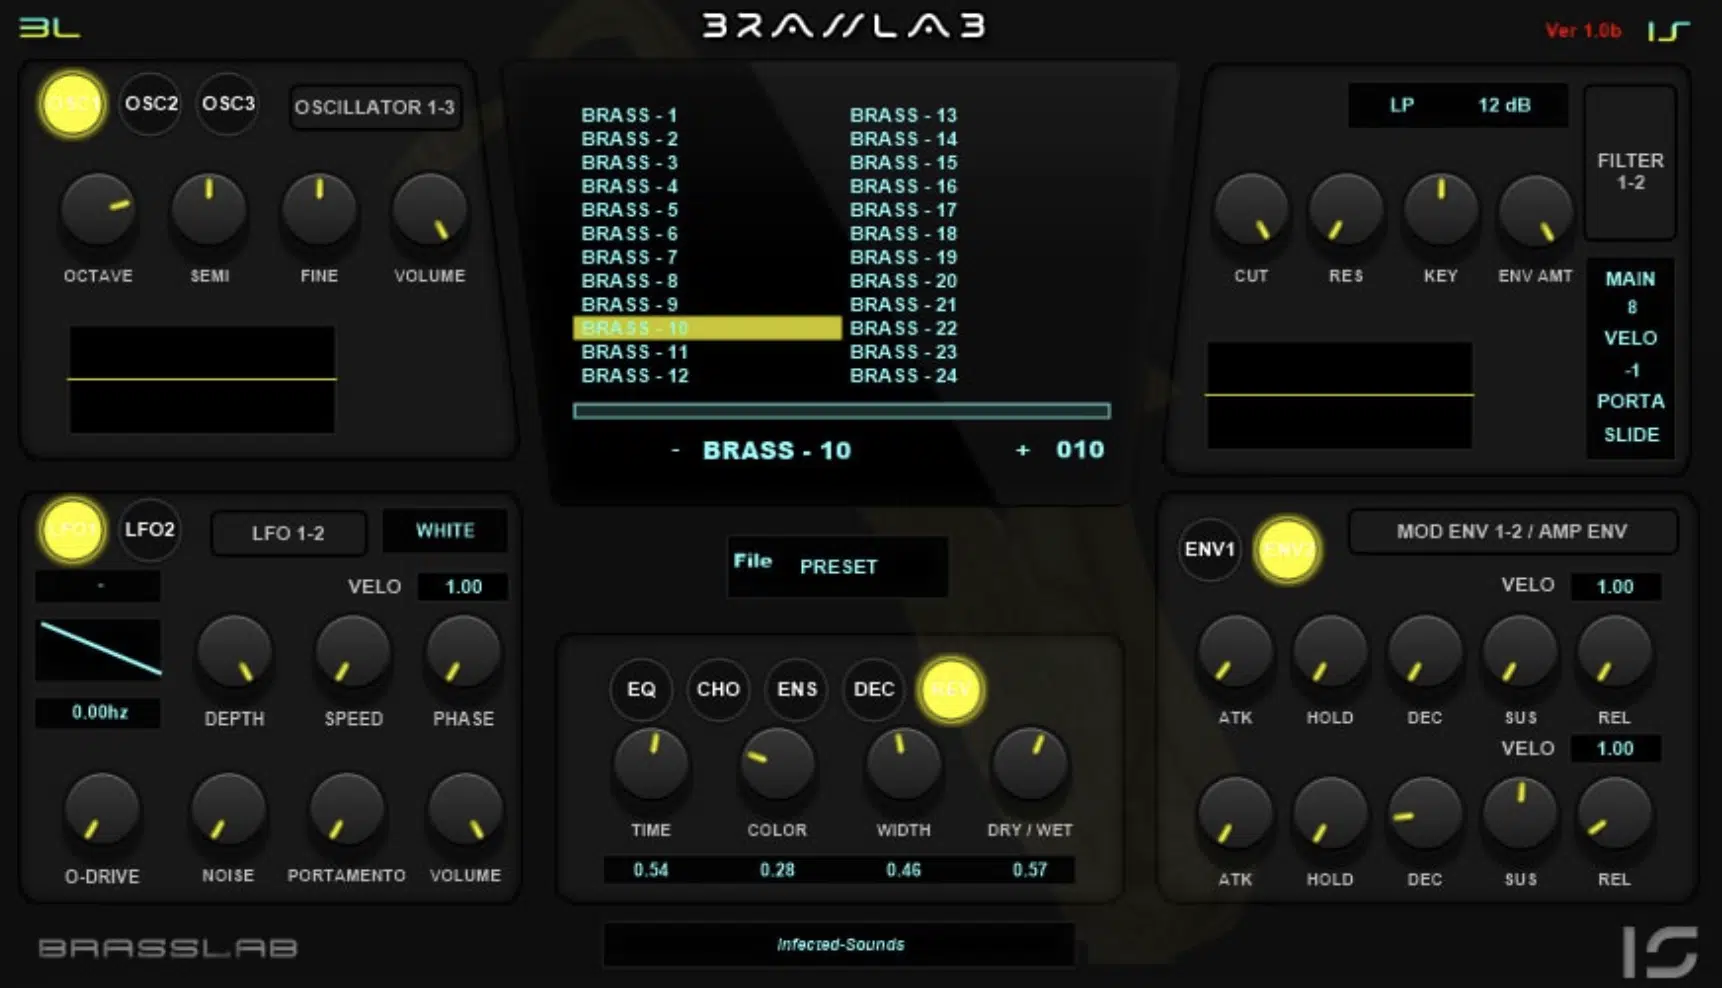Open the EQ effect tab

click(x=641, y=689)
